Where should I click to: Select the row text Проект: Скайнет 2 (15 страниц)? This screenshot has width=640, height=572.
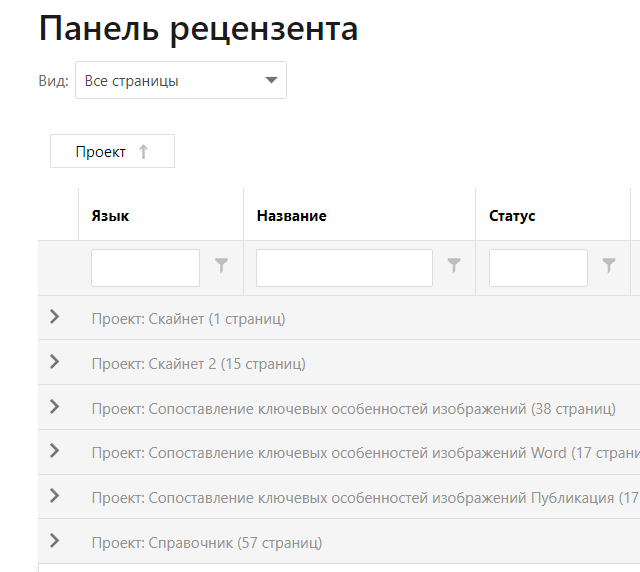coord(198,364)
